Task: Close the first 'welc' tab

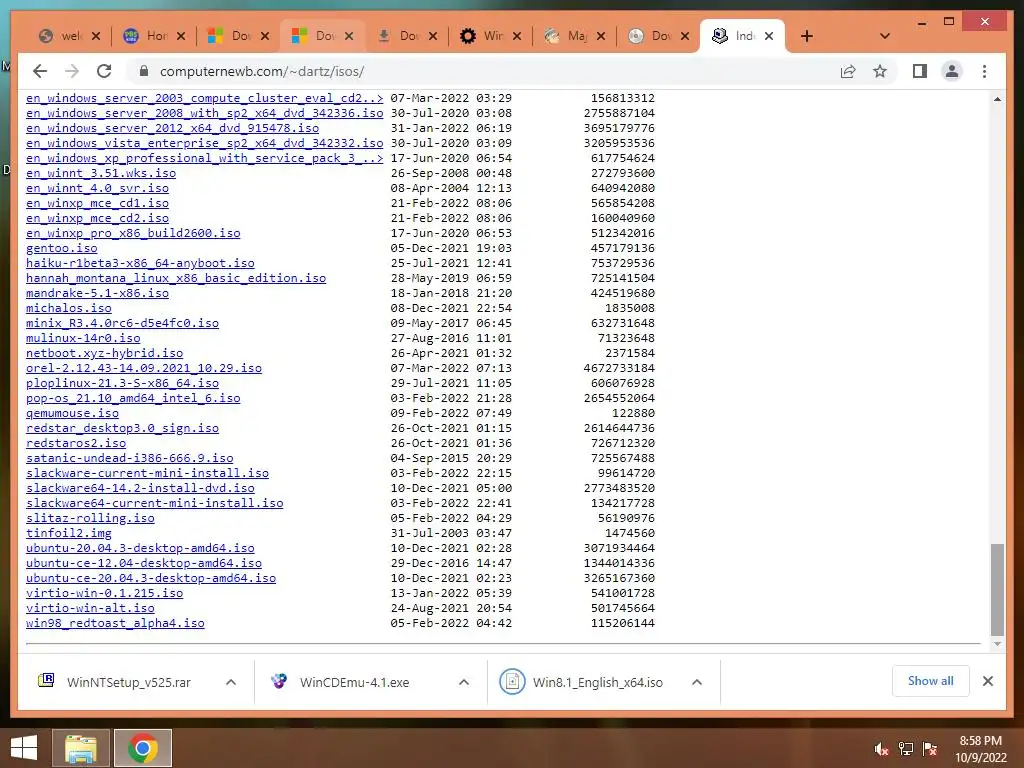Action: coord(96,36)
